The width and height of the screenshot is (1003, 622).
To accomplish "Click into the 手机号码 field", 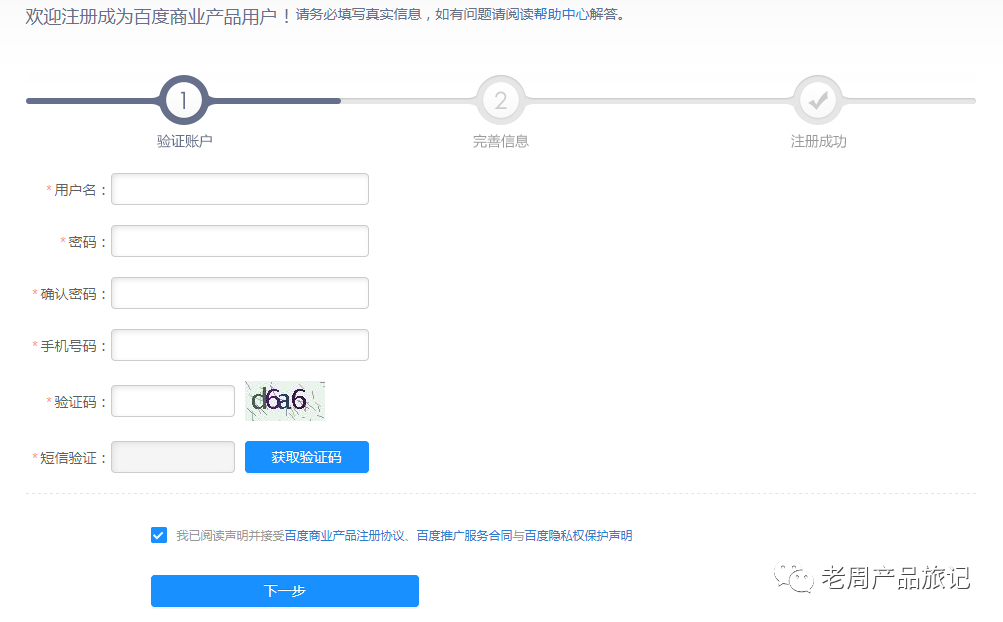I will point(240,345).
